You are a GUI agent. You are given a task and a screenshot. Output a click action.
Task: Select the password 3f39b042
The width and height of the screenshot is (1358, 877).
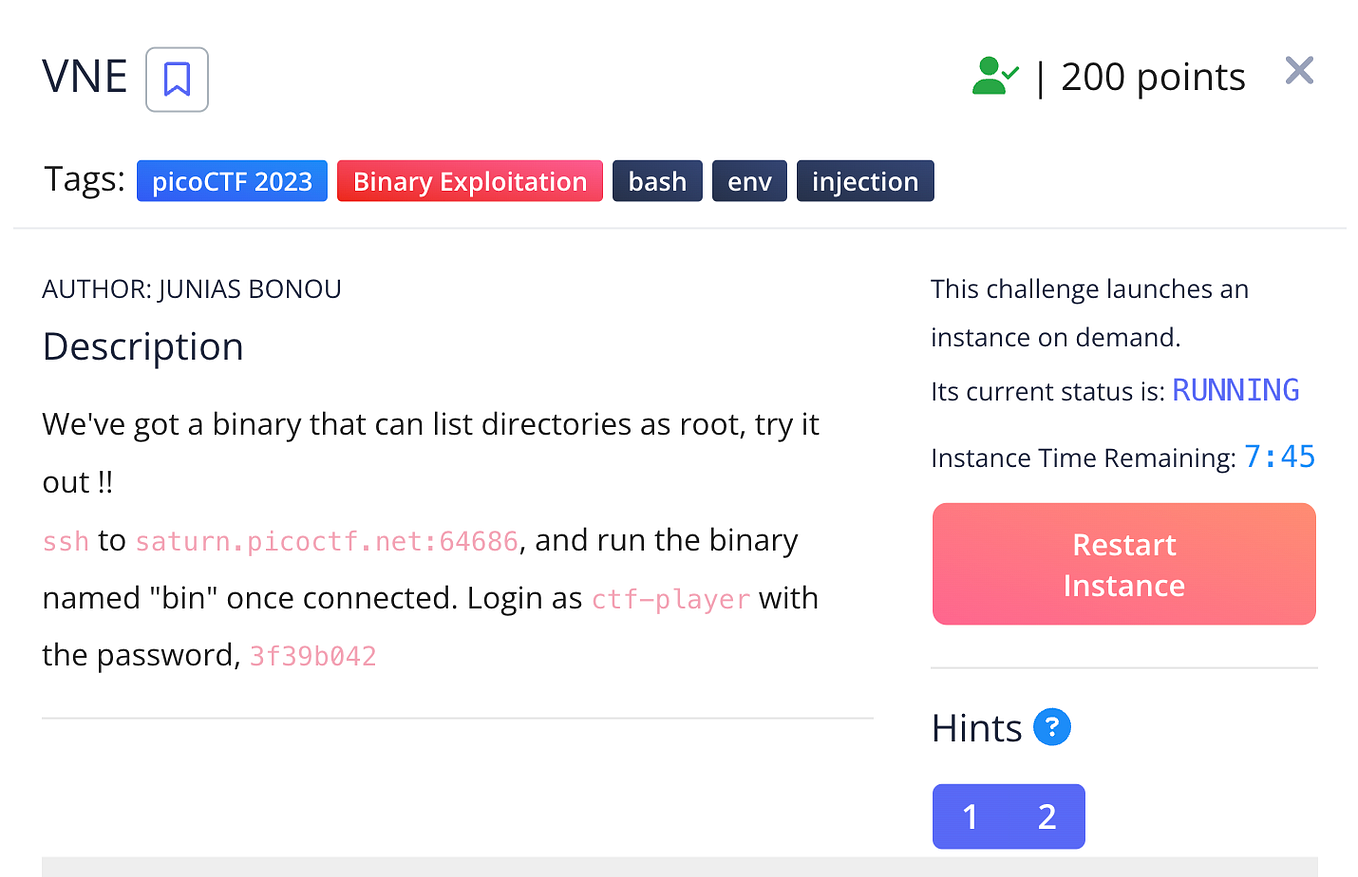tap(313, 655)
